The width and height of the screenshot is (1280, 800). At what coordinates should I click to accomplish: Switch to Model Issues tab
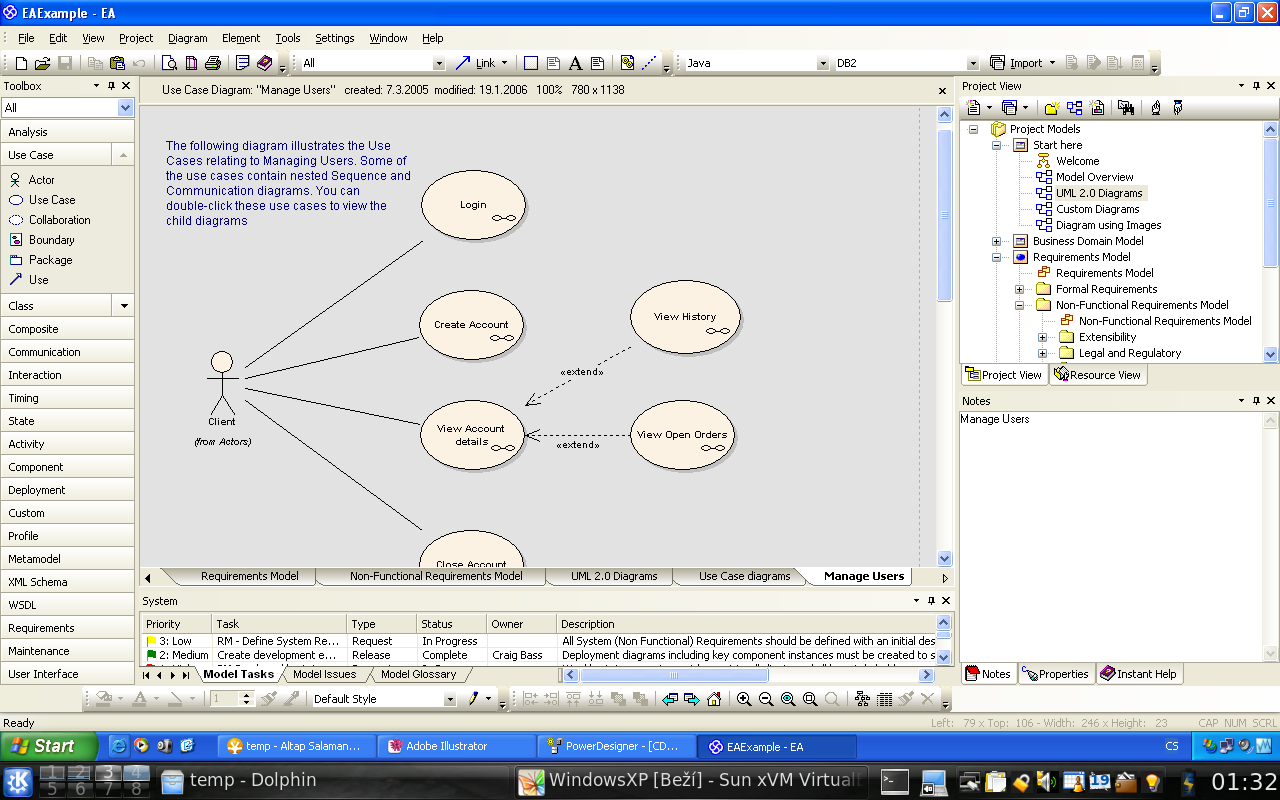[324, 674]
